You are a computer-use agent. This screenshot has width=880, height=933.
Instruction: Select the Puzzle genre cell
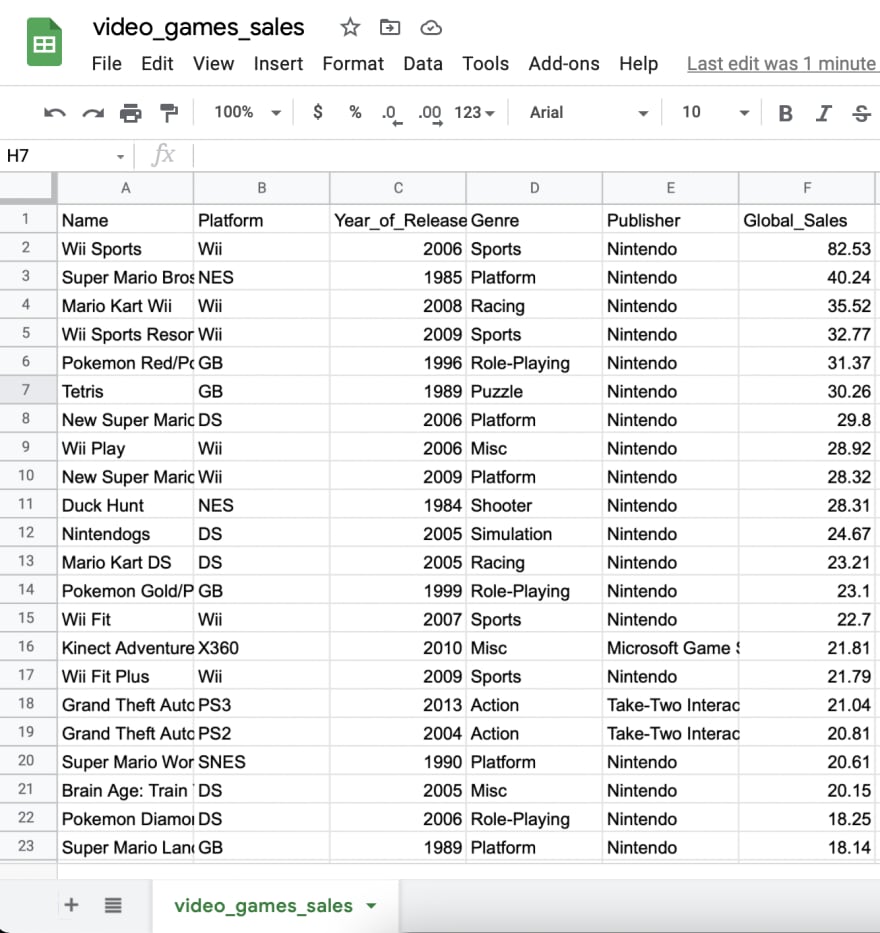click(x=534, y=391)
